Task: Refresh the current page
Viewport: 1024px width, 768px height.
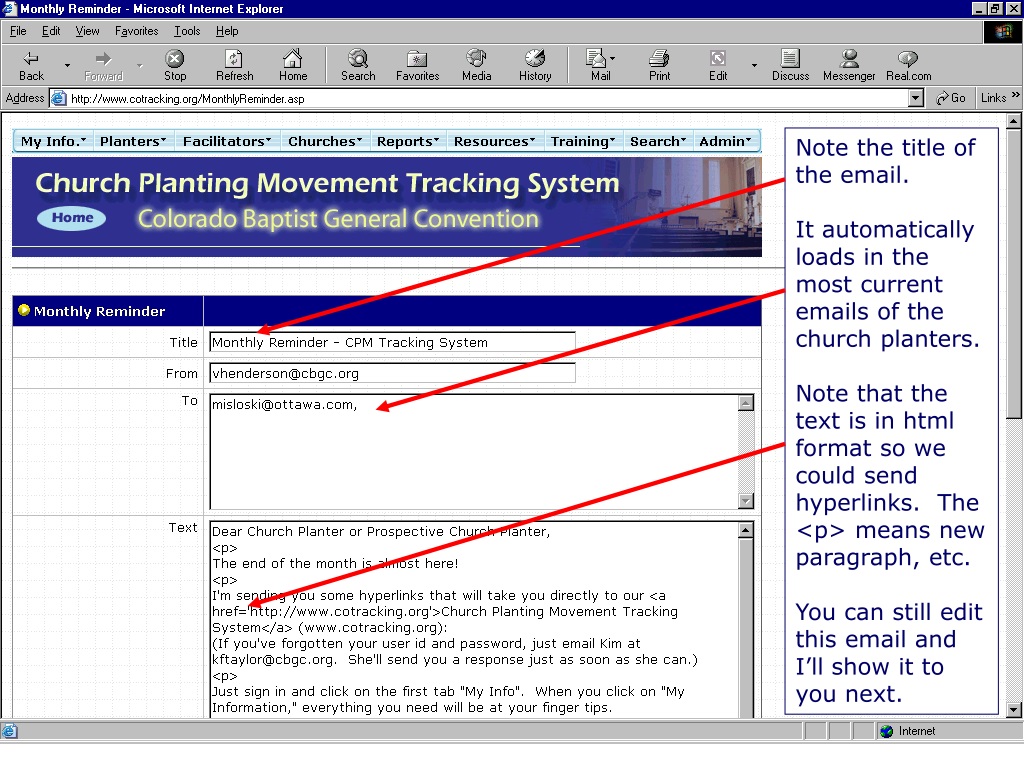Action: point(234,65)
